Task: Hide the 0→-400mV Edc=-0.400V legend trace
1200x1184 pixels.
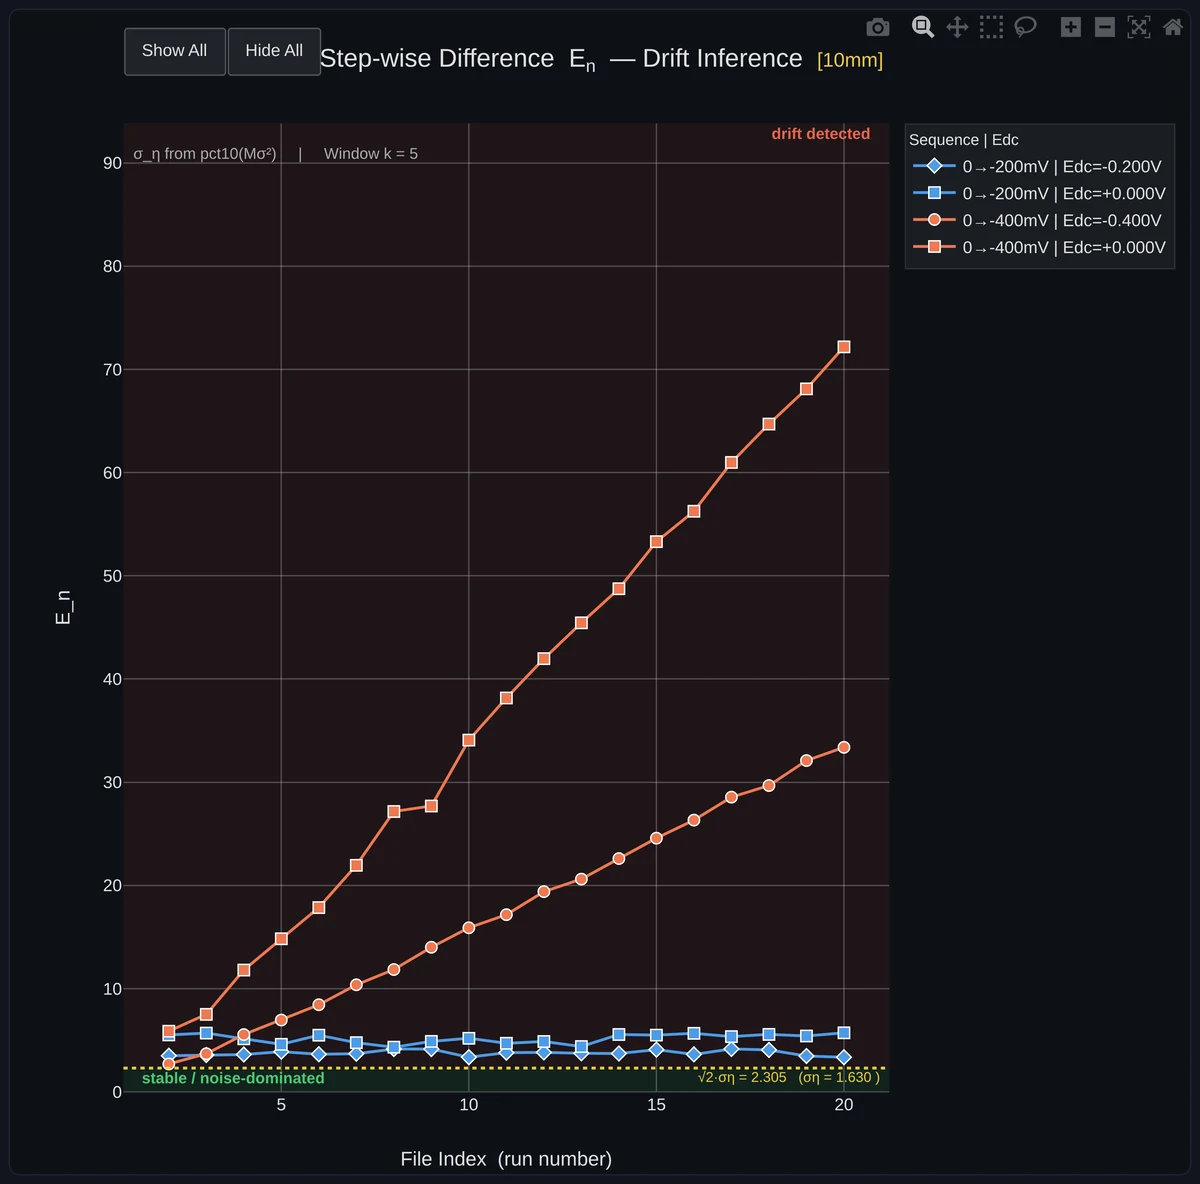Action: [1039, 220]
